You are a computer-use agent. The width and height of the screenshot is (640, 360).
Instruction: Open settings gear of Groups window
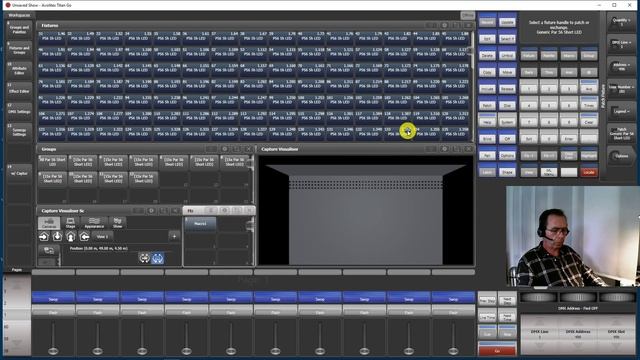coord(224,149)
